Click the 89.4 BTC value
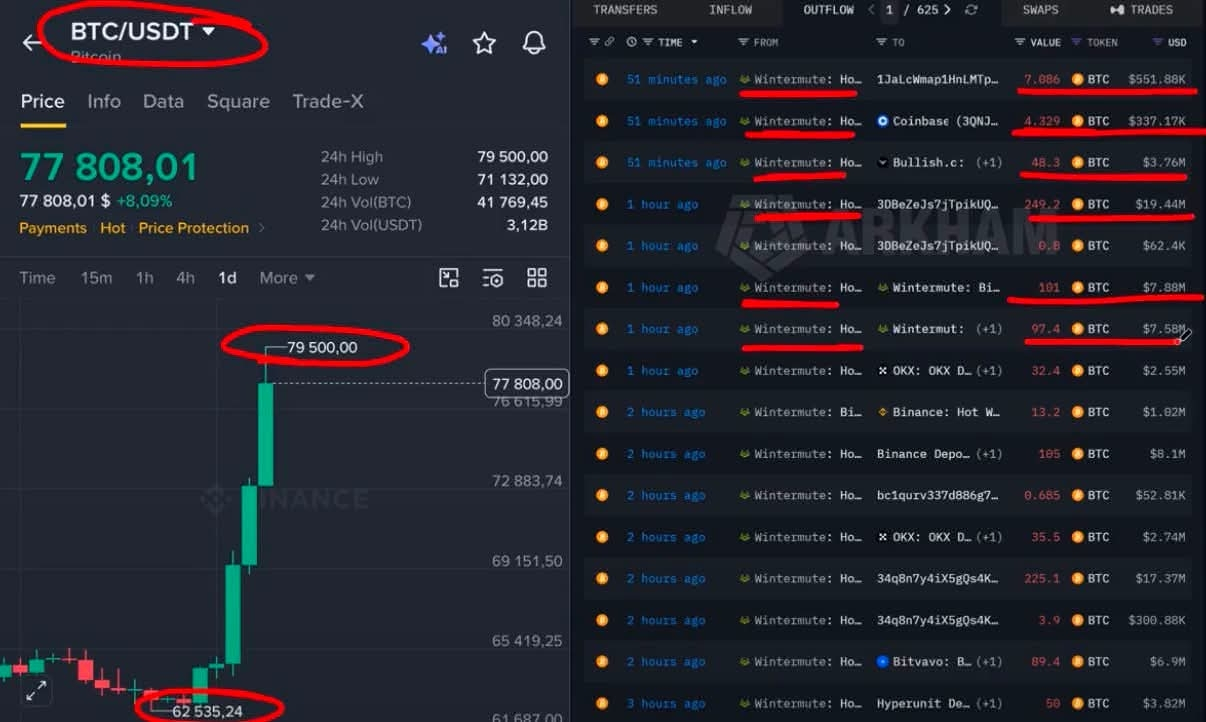 tap(1045, 661)
